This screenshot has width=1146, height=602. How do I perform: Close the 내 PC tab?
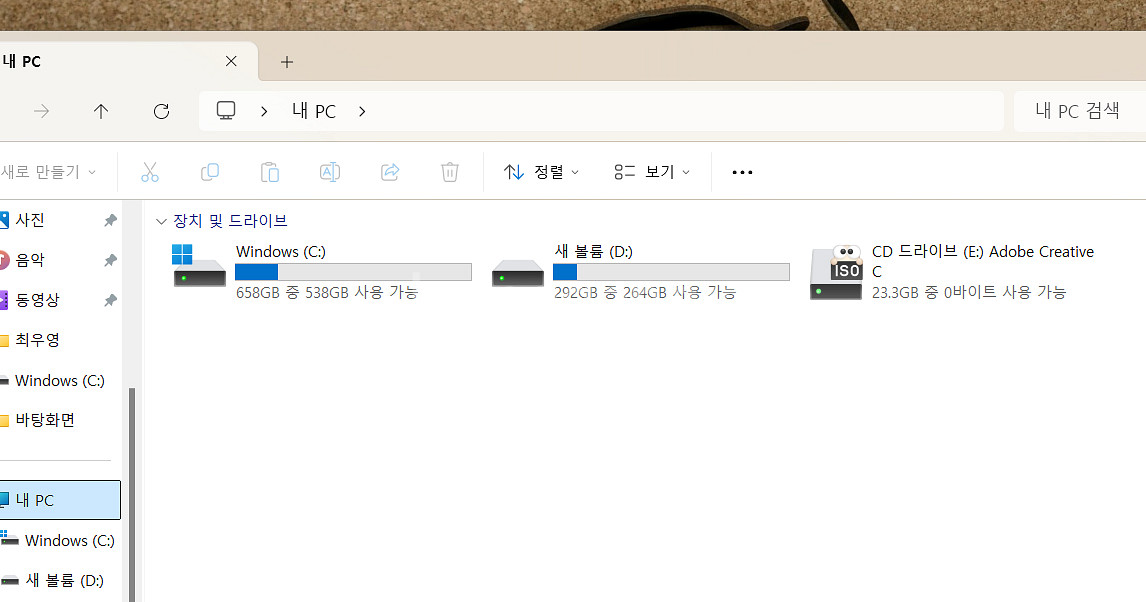(x=231, y=61)
